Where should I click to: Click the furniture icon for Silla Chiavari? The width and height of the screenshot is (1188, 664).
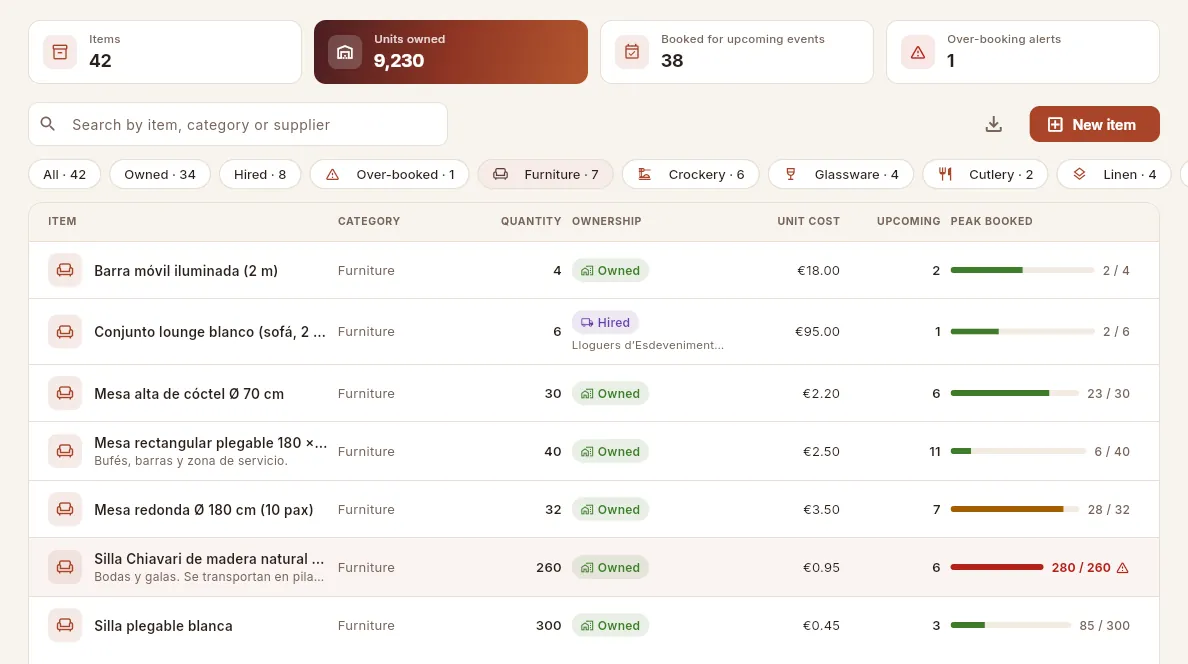(65, 567)
